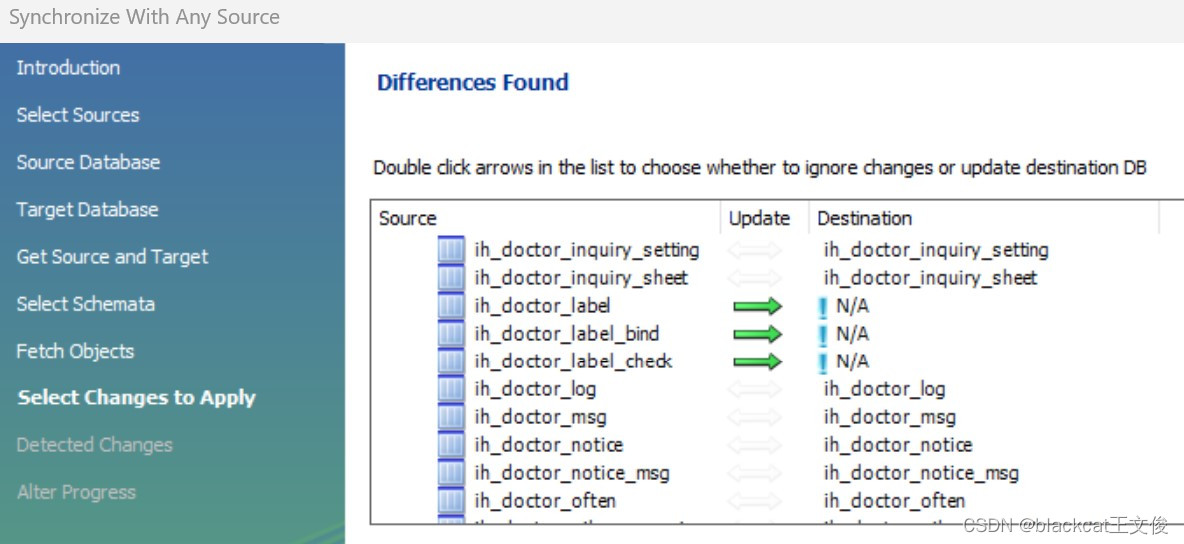Select destination entry ih_doctor_log
Image resolution: width=1184 pixels, height=544 pixels.
pos(884,389)
